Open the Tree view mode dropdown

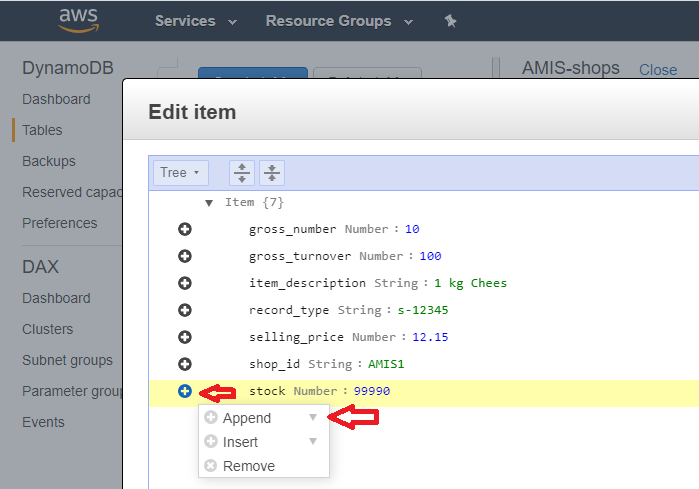click(x=180, y=173)
